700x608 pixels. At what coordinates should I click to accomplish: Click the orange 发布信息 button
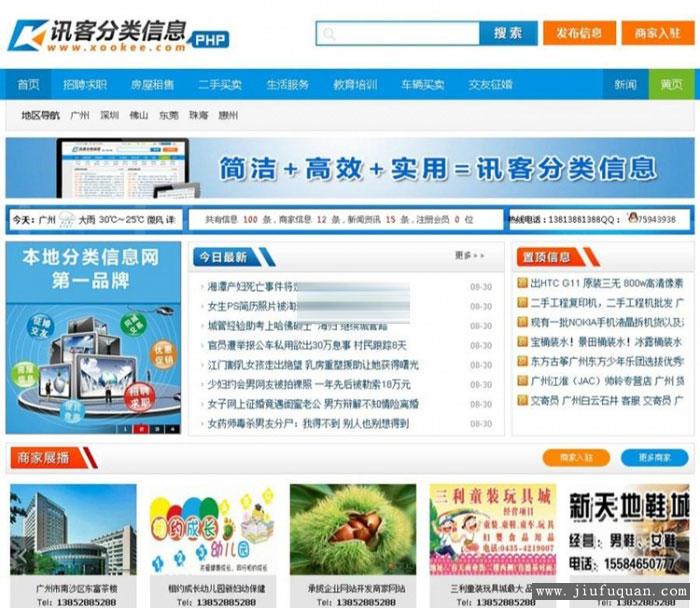[x=579, y=33]
